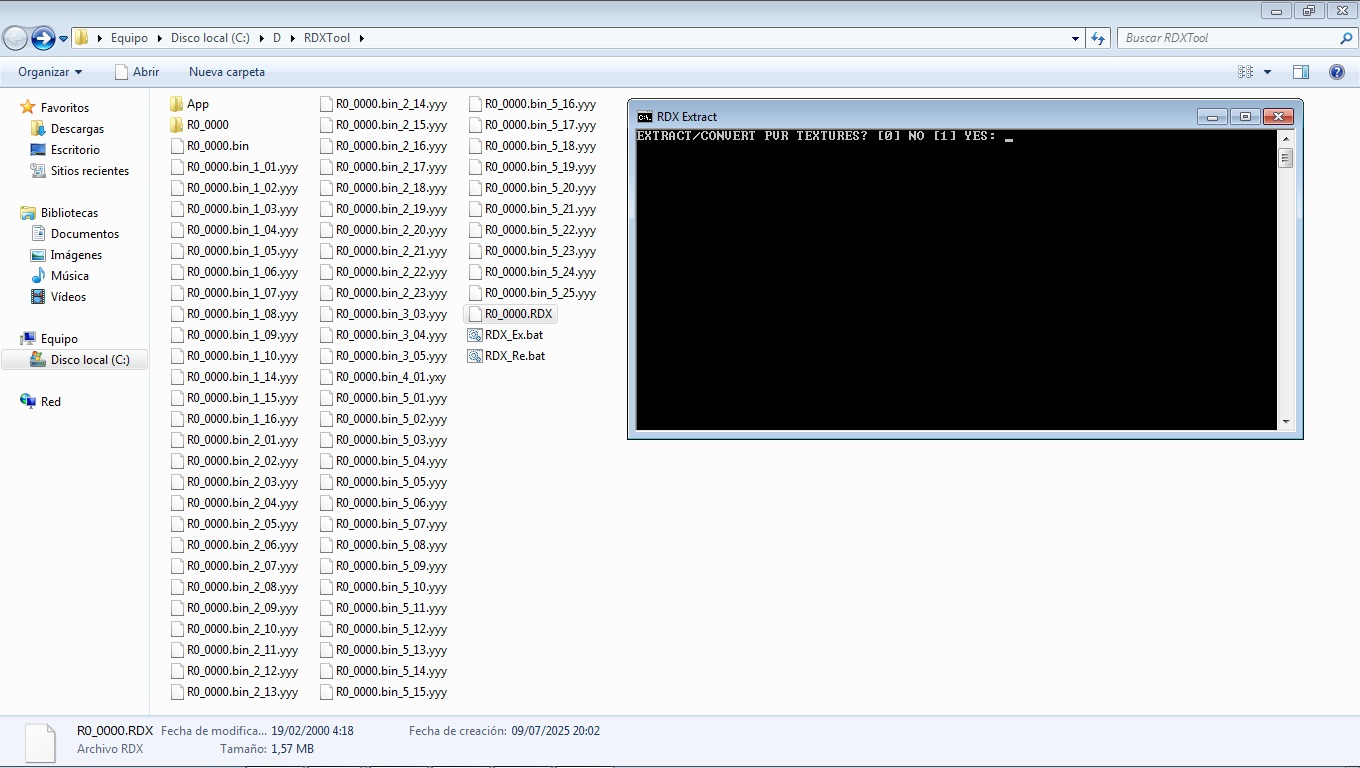Open Sitios recientes in sidebar
This screenshot has width=1360, height=768.
(90, 171)
